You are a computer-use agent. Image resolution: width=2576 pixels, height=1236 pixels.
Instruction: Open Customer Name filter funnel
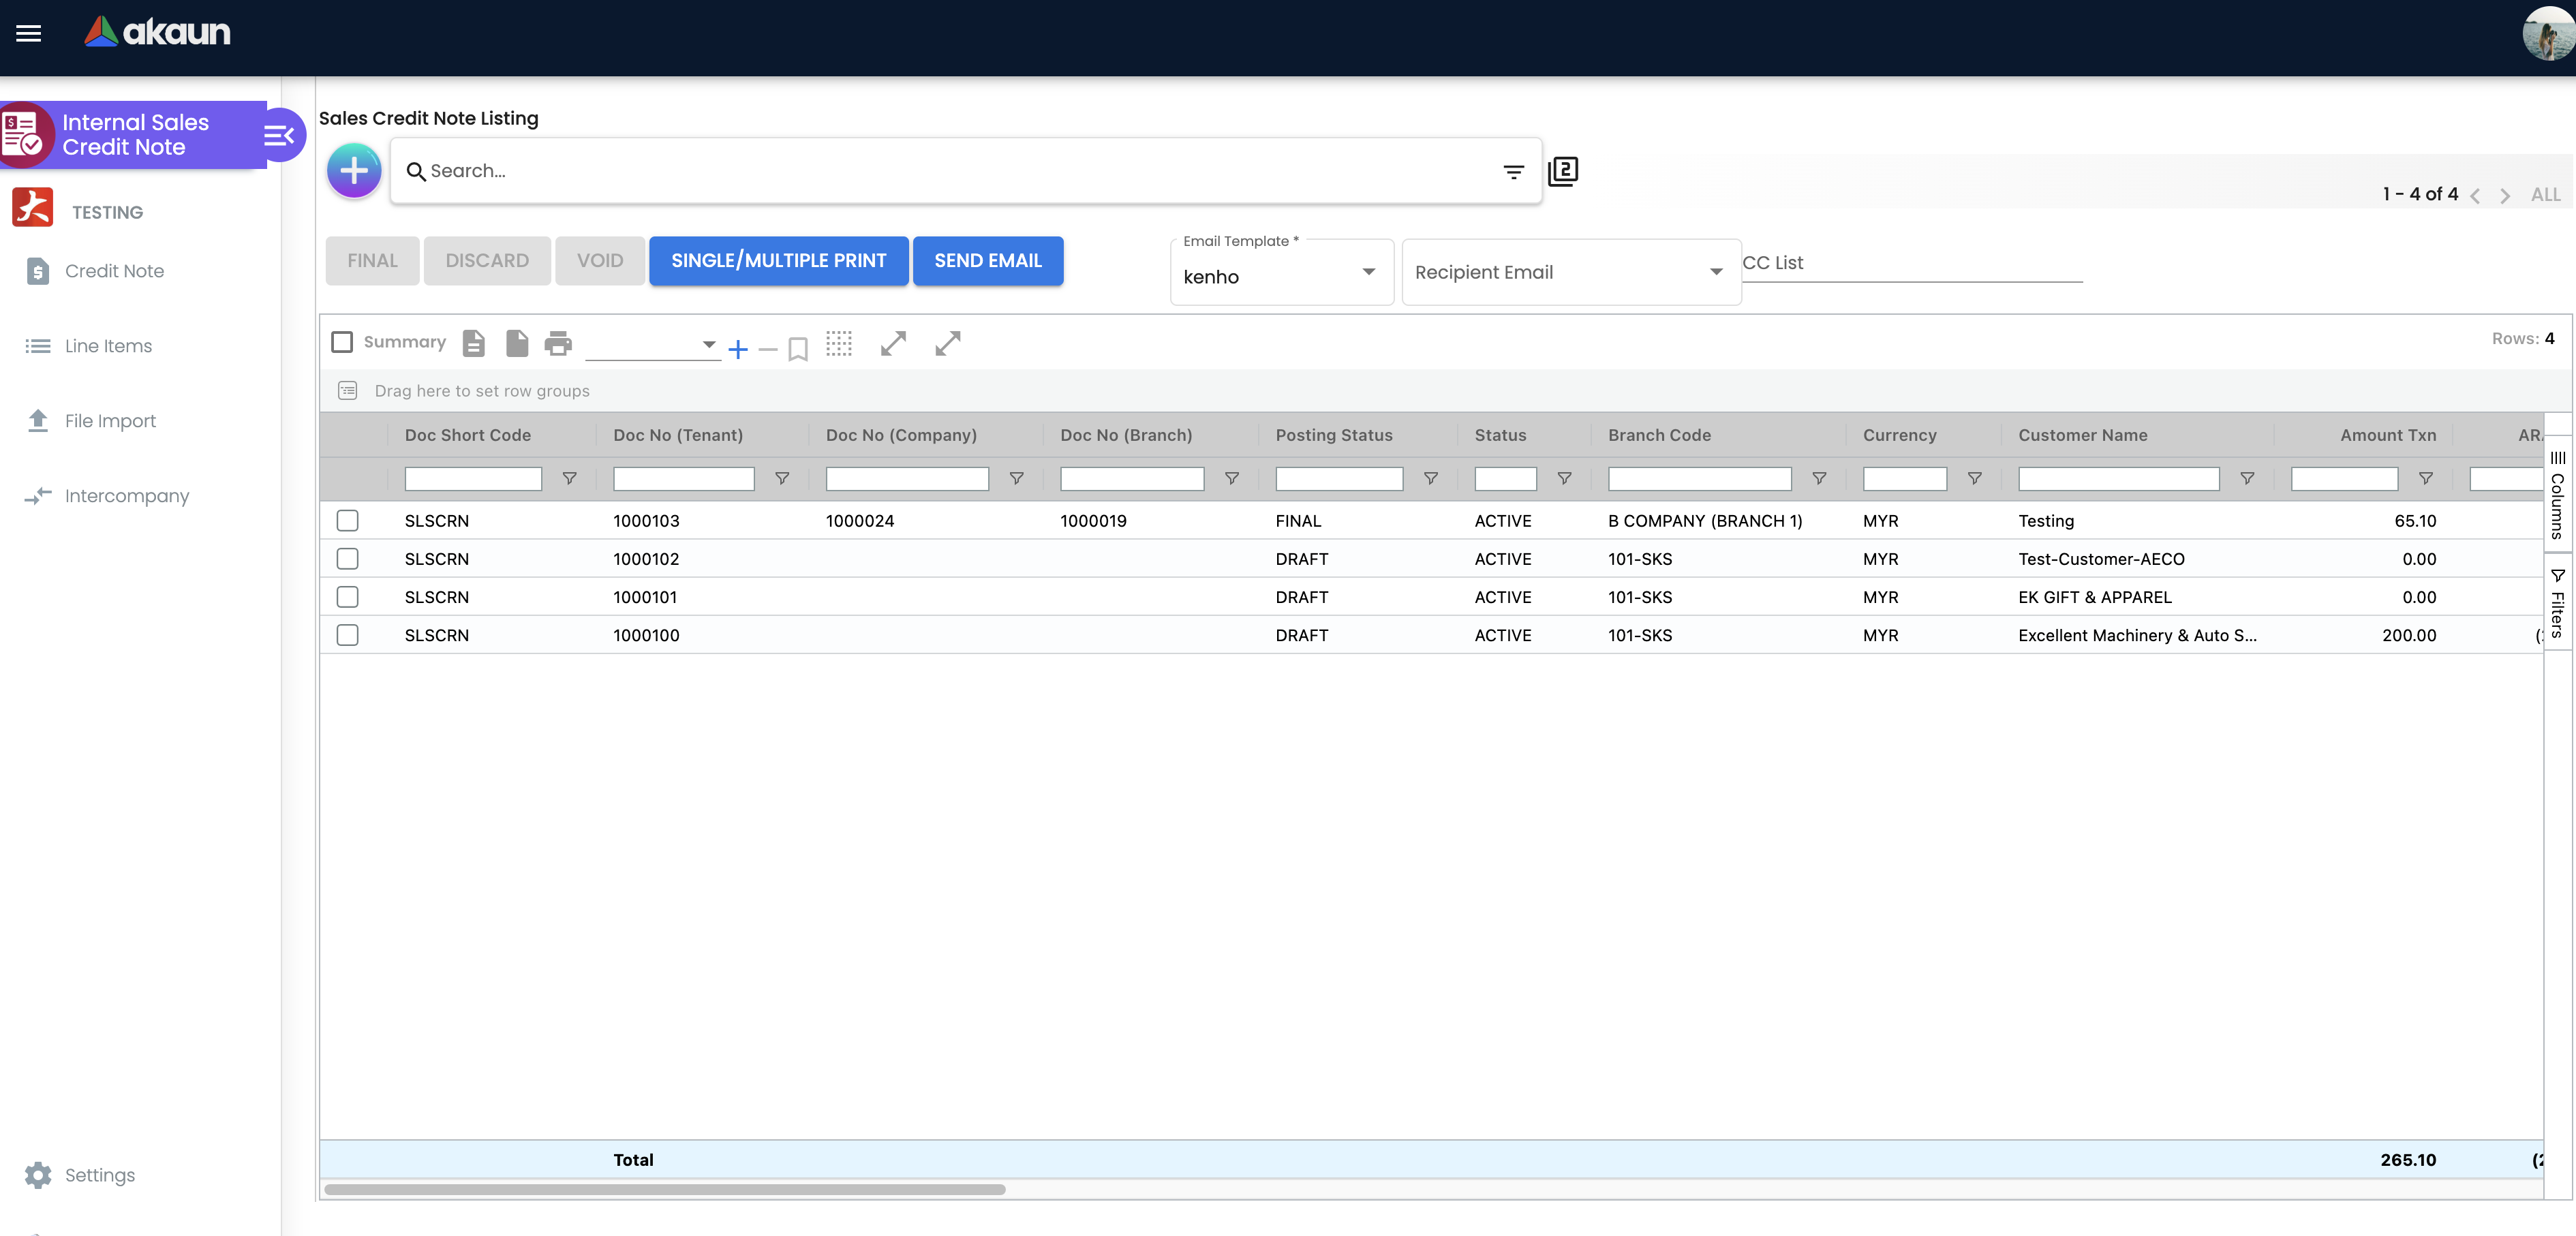tap(2247, 479)
